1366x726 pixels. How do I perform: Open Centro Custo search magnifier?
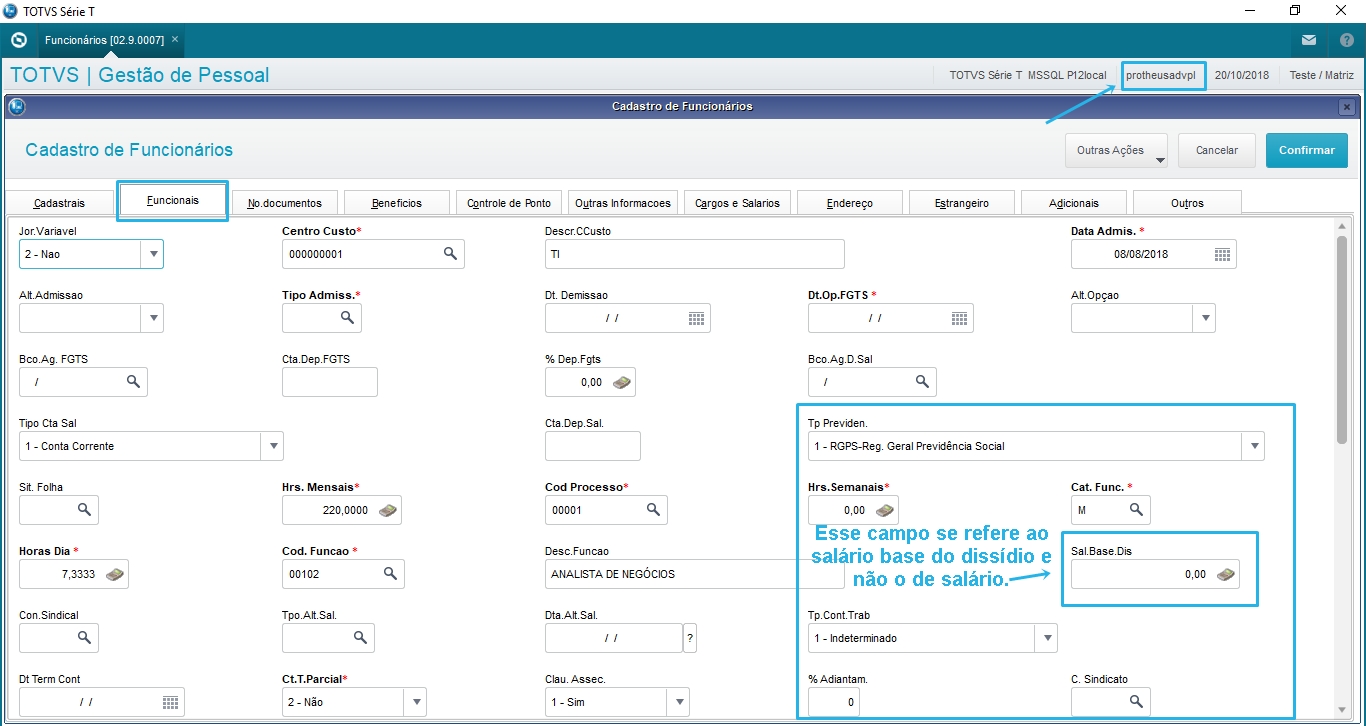[x=451, y=254]
